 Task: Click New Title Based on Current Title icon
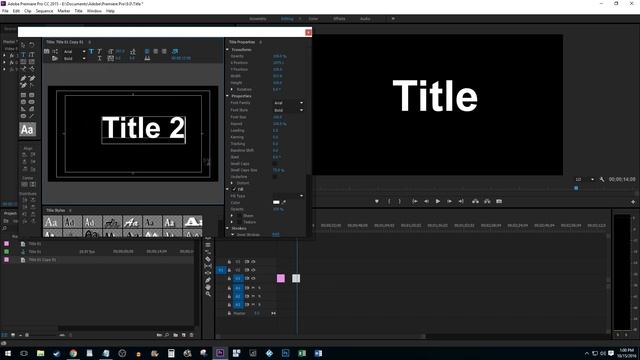47,51
